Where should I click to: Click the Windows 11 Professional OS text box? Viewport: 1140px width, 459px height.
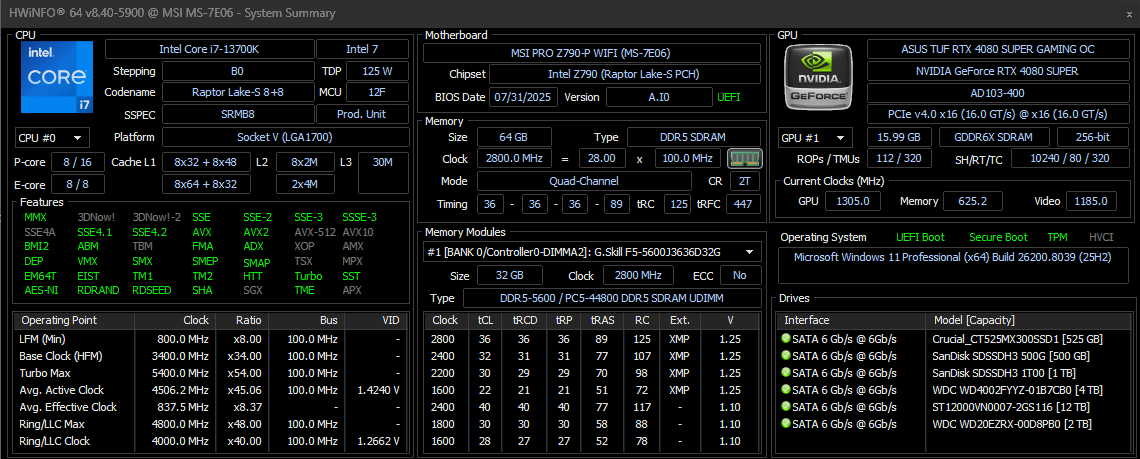(x=952, y=265)
